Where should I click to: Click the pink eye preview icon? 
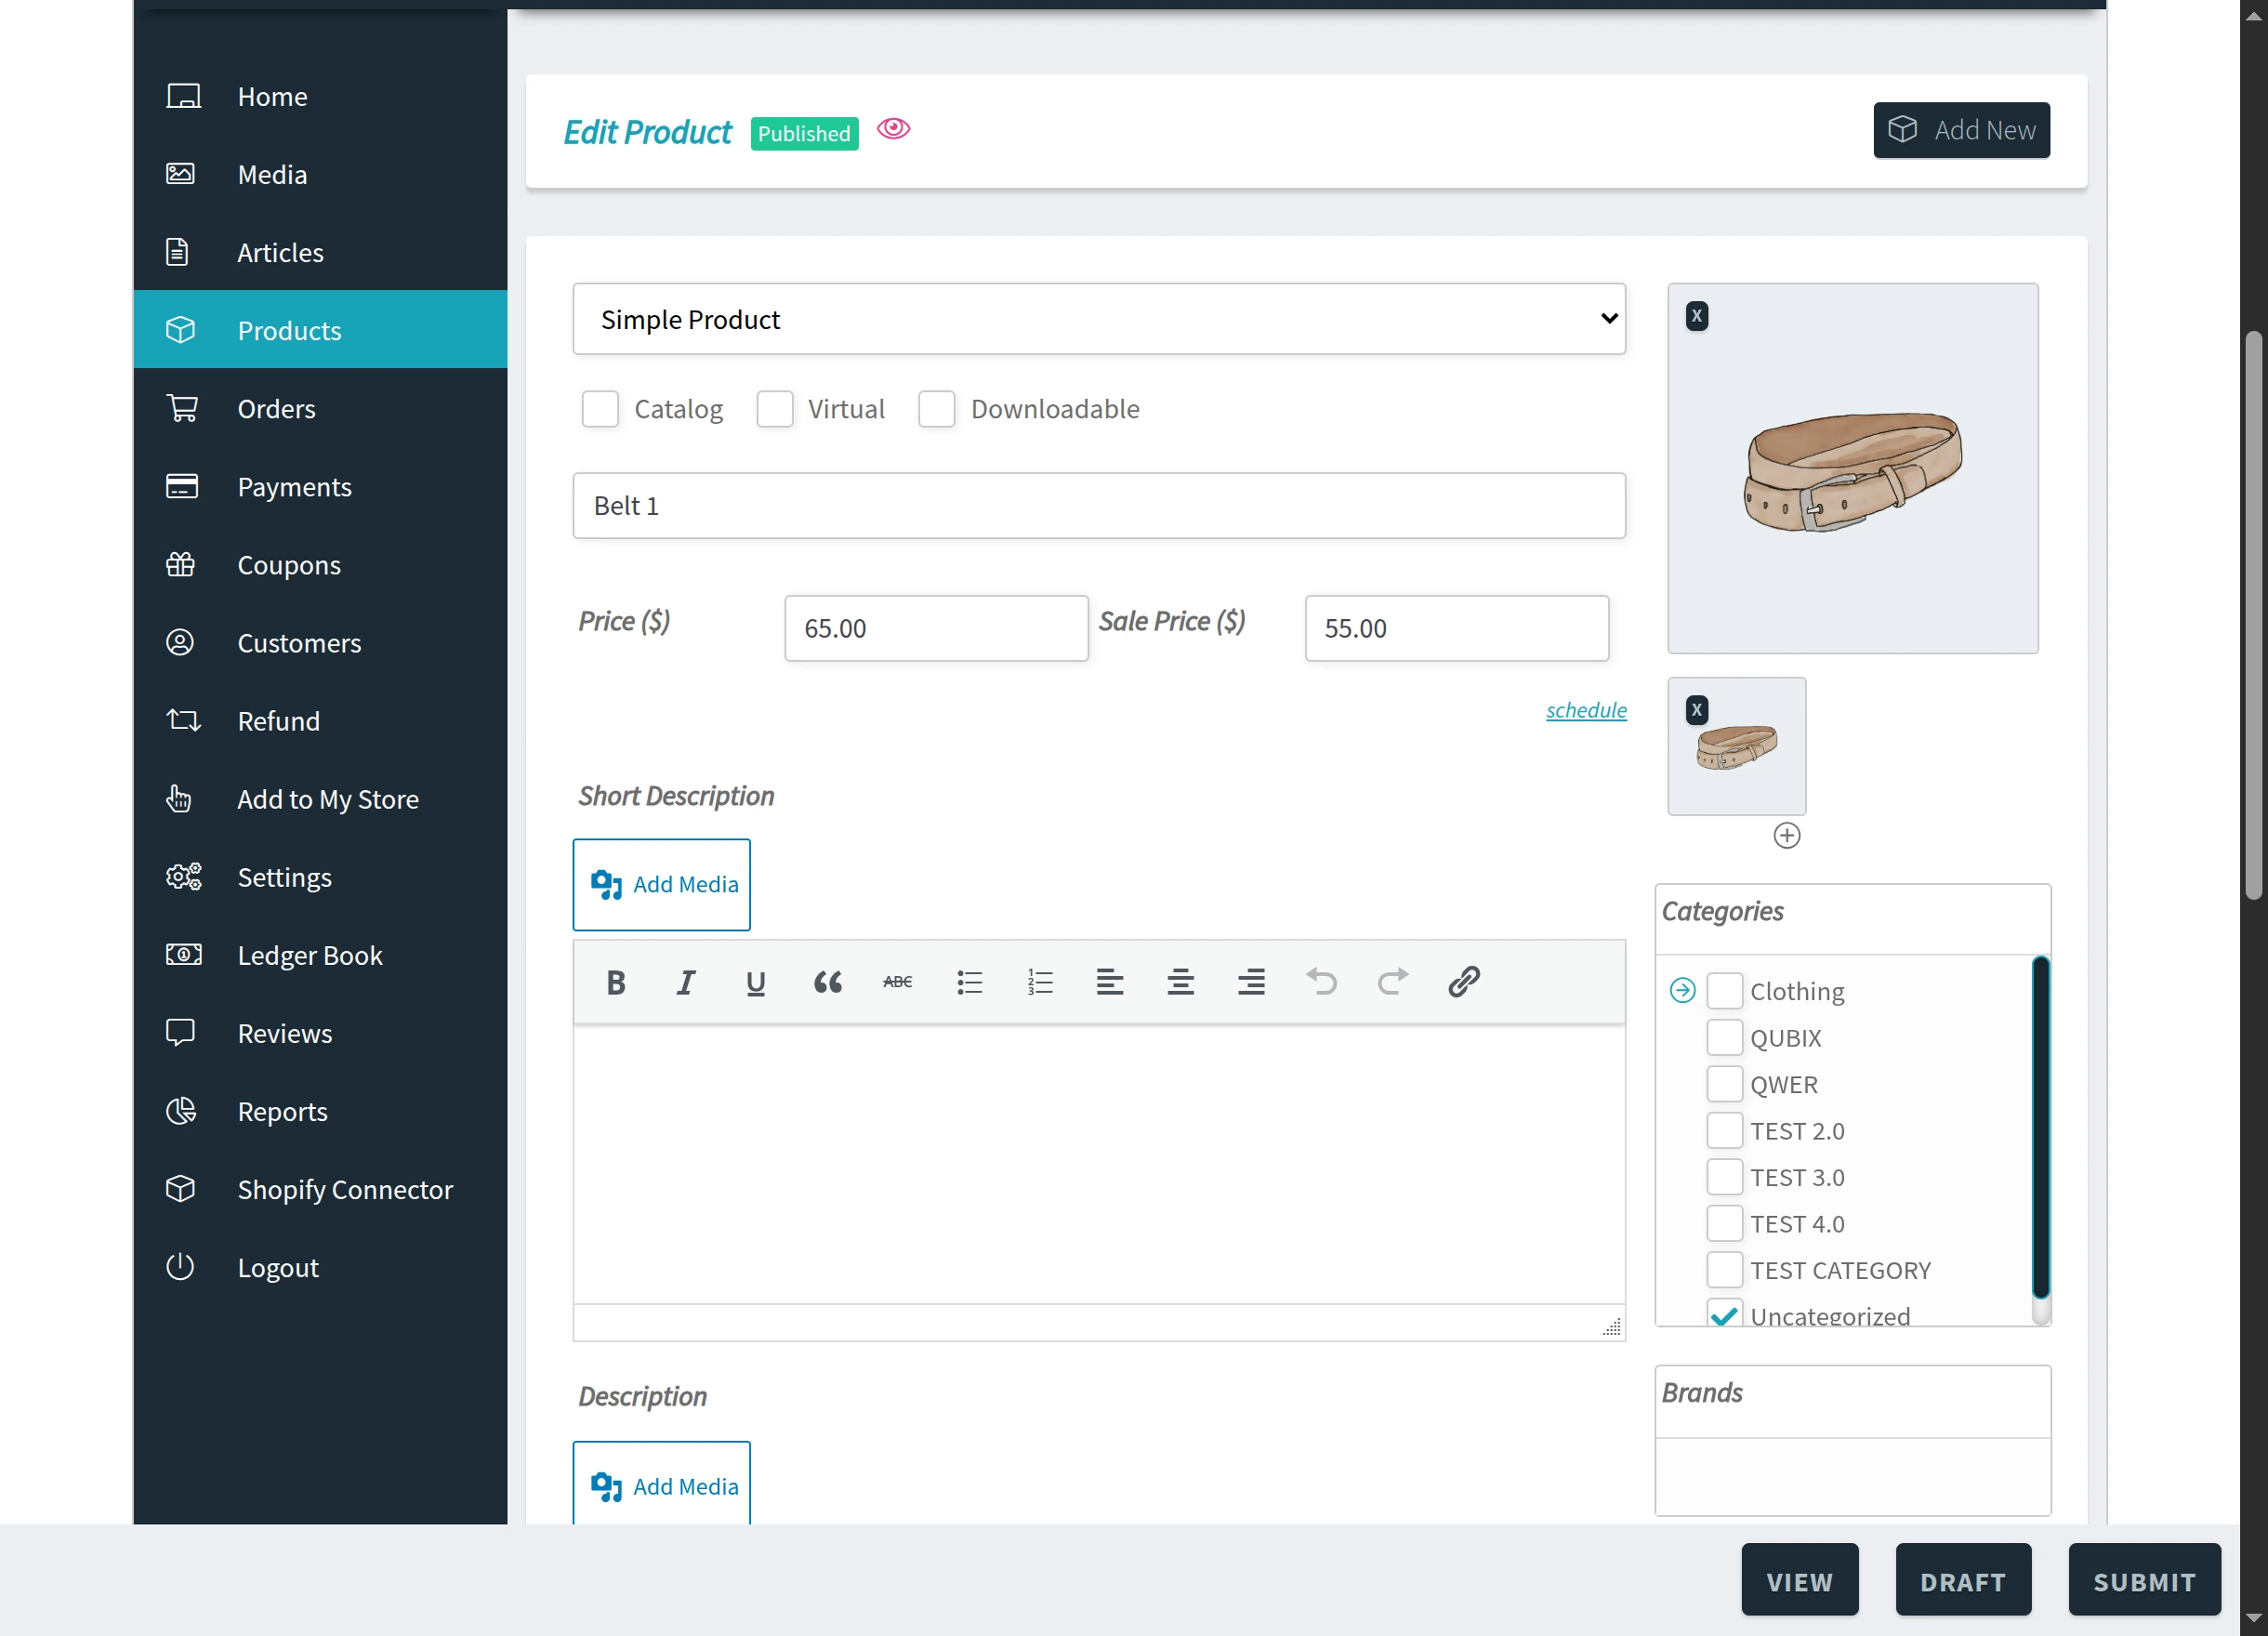coord(893,129)
